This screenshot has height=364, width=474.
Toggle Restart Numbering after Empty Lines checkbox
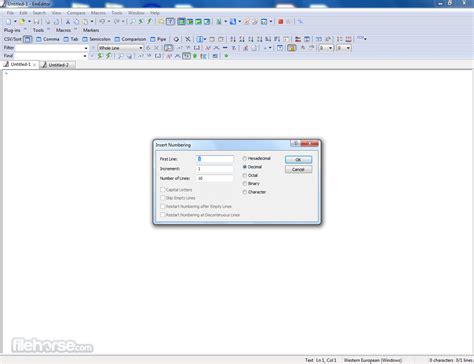point(163,207)
